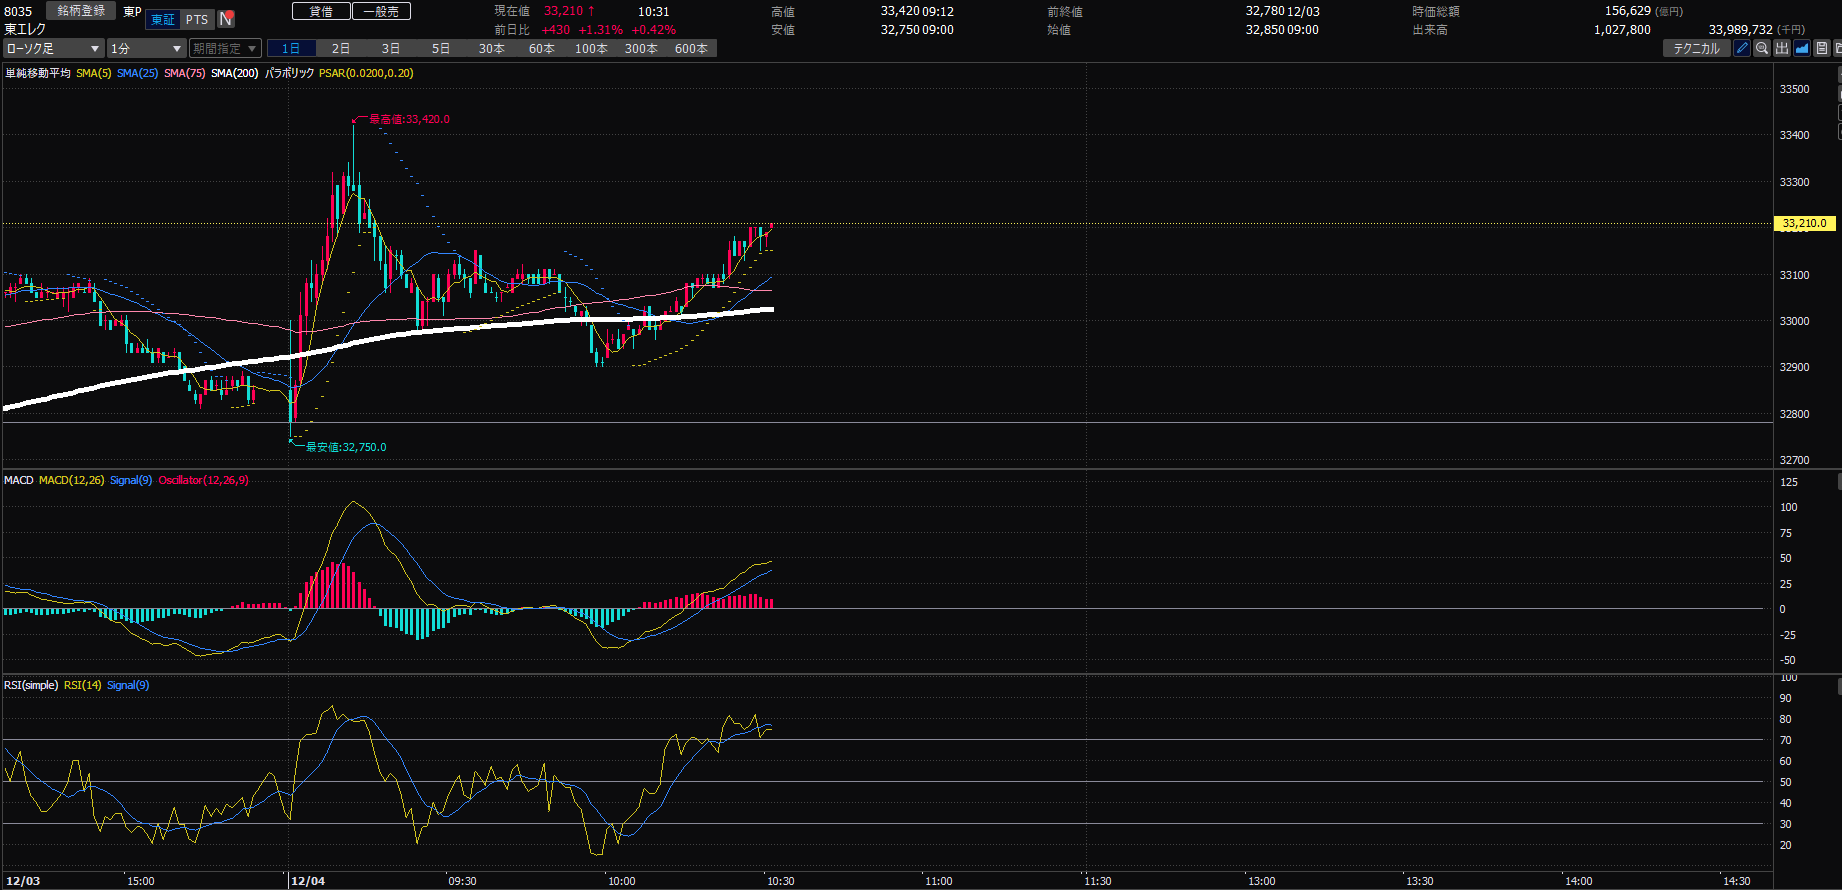The width and height of the screenshot is (1842, 890).
Task: Open the ローソク足 chart type dropdown
Action: click(x=53, y=48)
